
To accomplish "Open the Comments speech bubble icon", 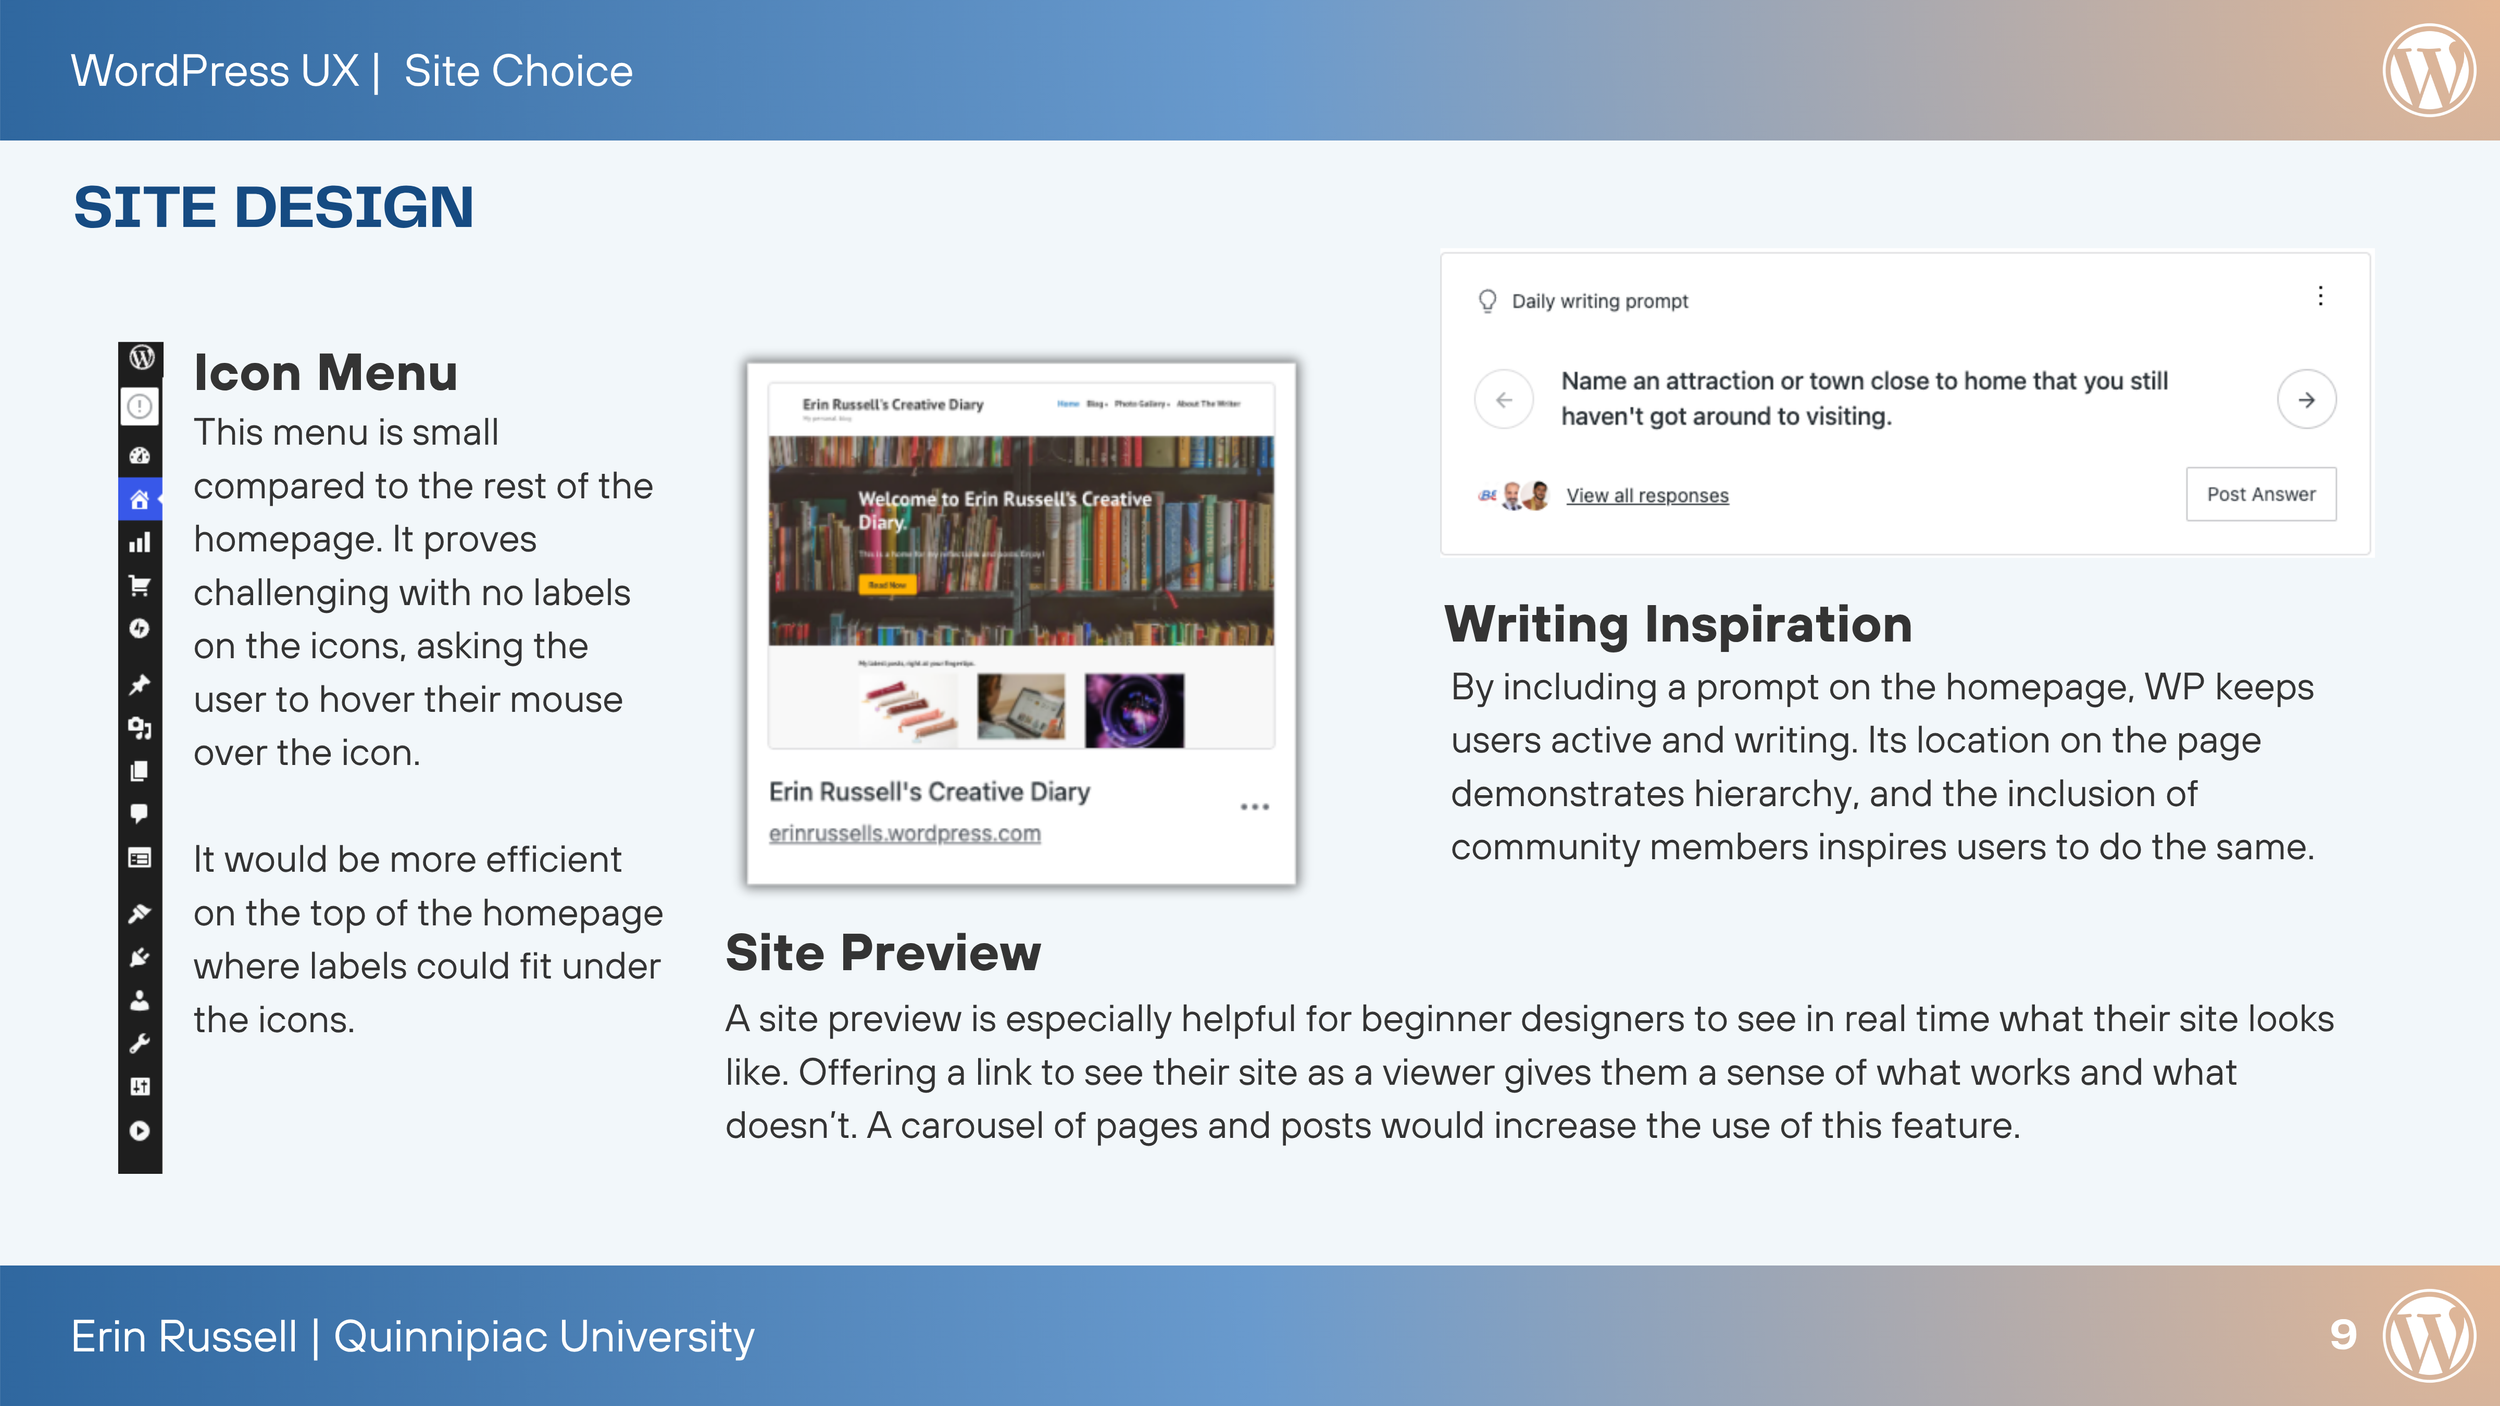I will coord(140,814).
